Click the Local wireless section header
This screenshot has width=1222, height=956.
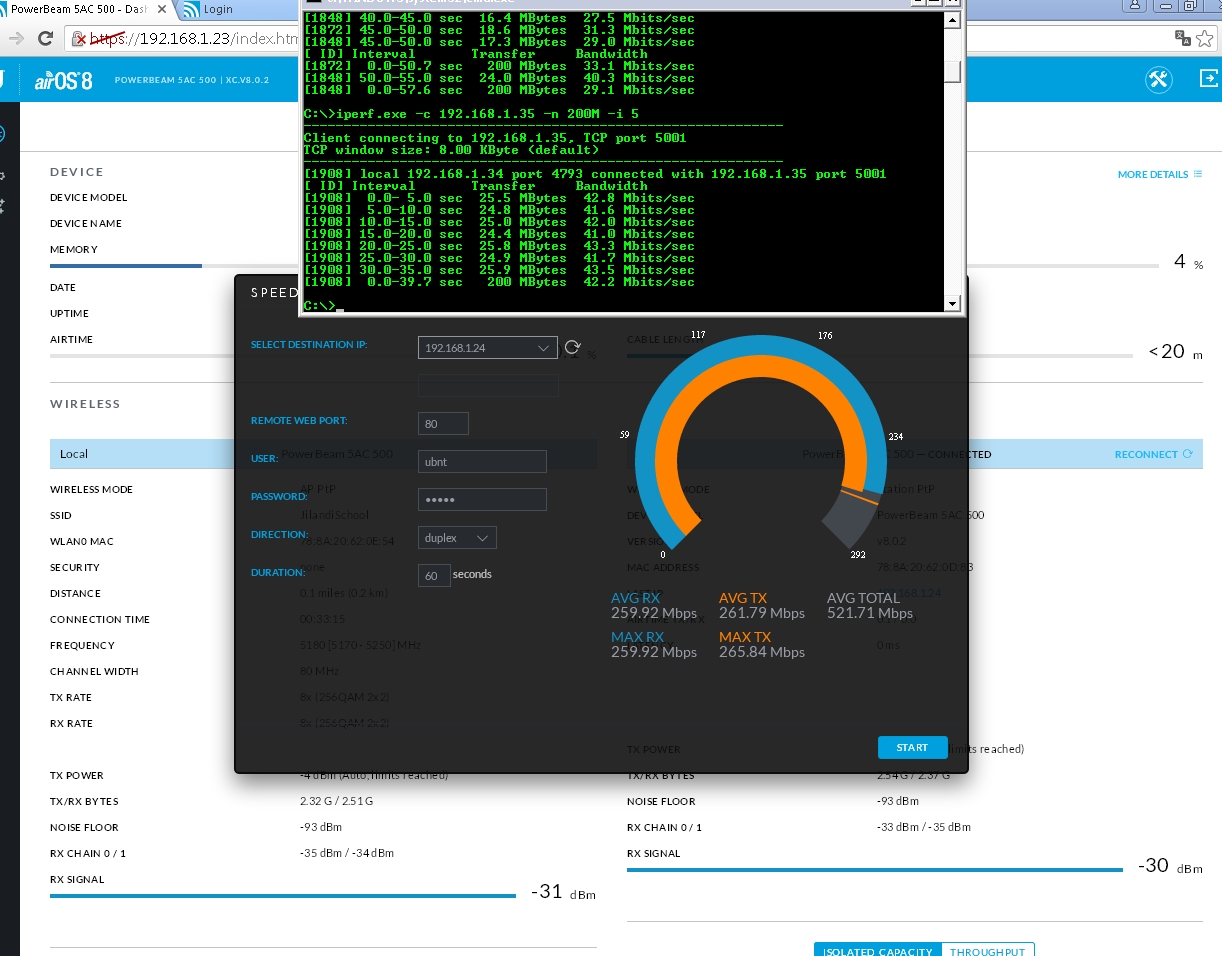[x=323, y=454]
